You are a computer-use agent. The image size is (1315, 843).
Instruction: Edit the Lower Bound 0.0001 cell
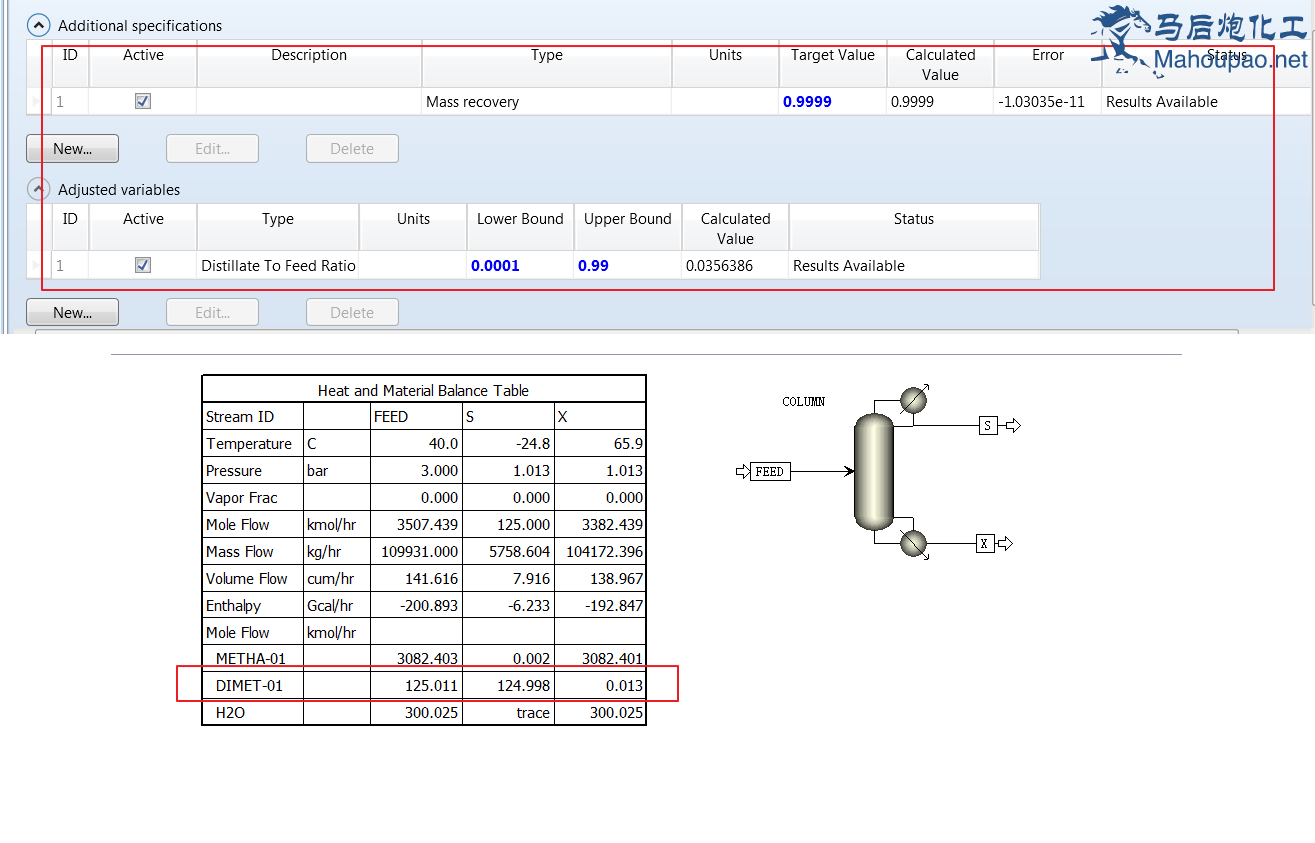[520, 265]
